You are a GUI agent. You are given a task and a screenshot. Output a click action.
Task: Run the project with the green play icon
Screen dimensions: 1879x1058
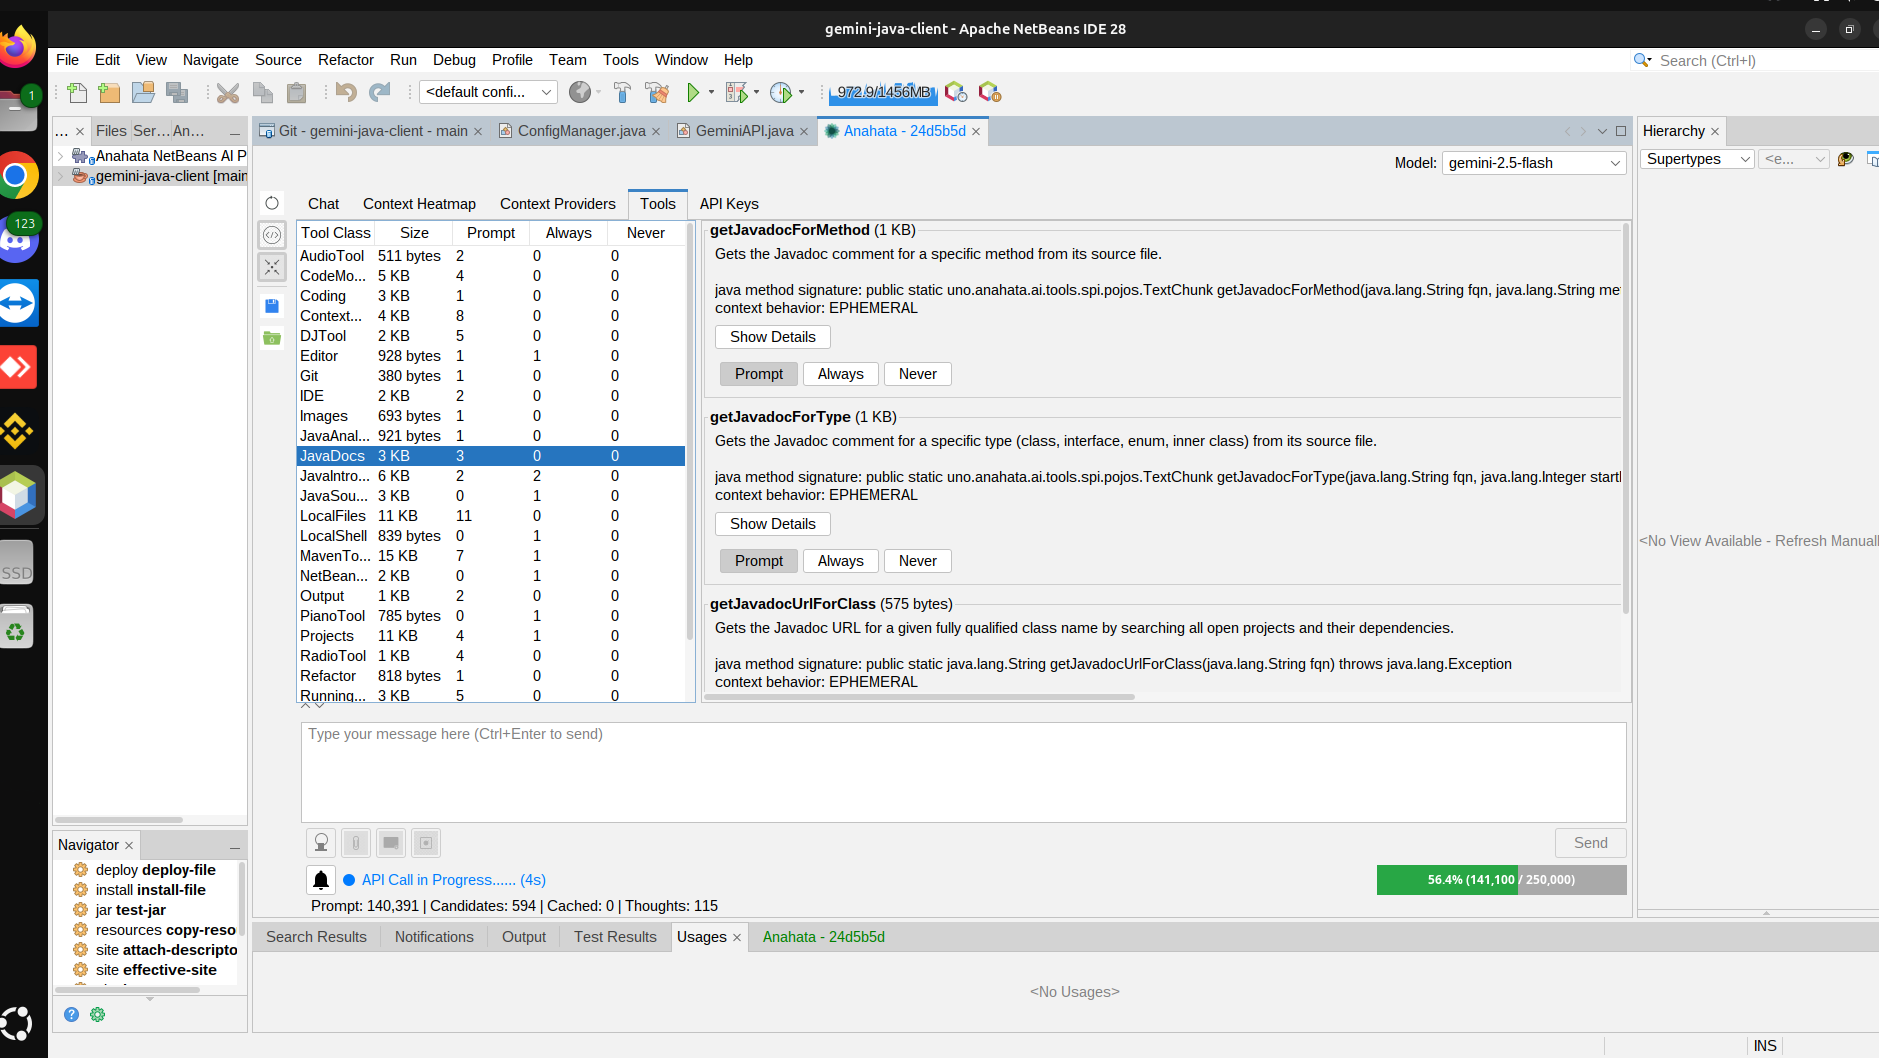point(692,93)
